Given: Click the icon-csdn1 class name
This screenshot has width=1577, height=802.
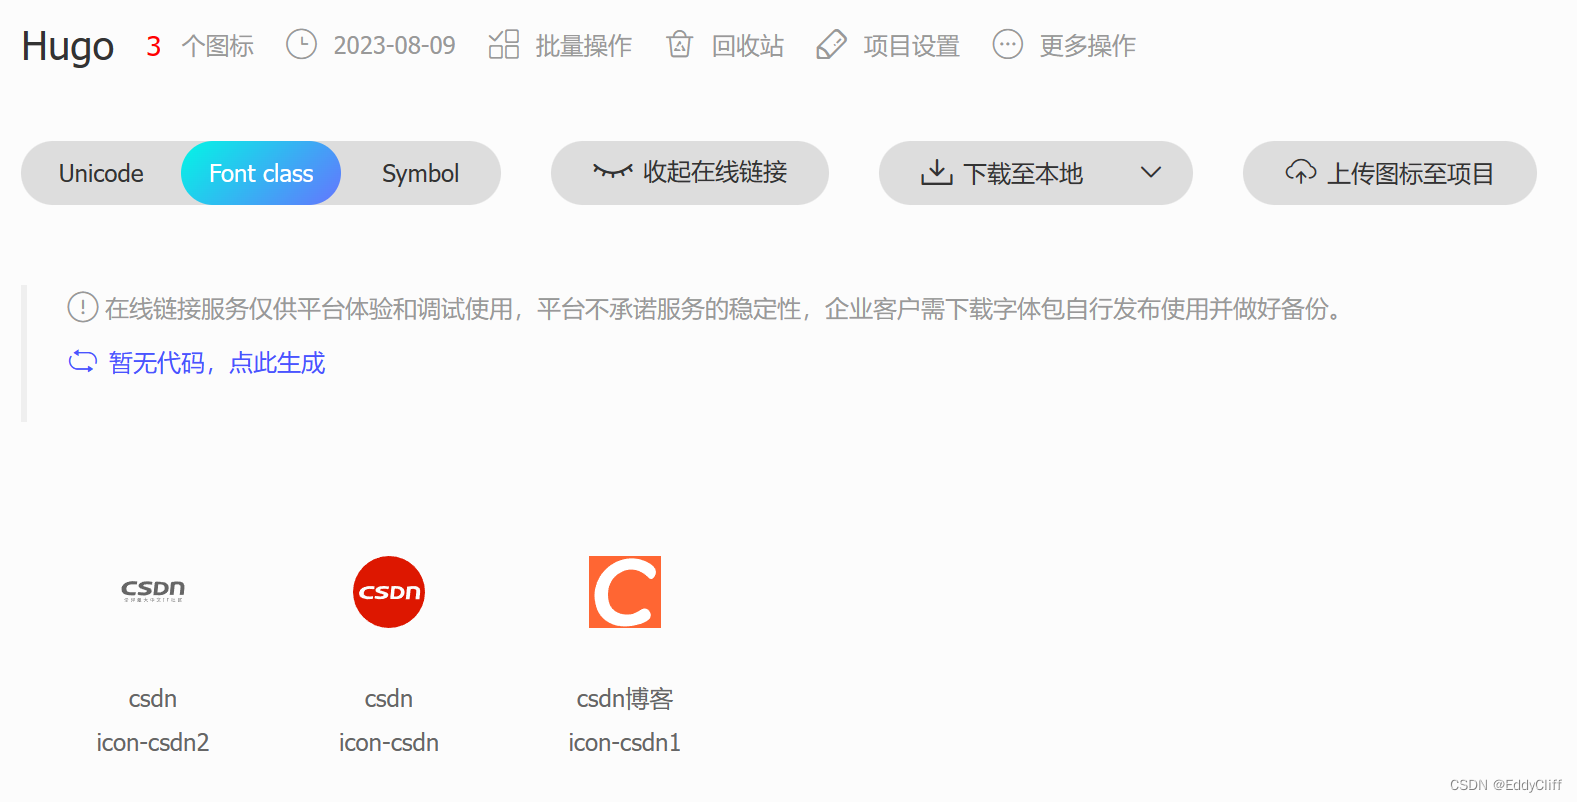Looking at the screenshot, I should coord(625,742).
